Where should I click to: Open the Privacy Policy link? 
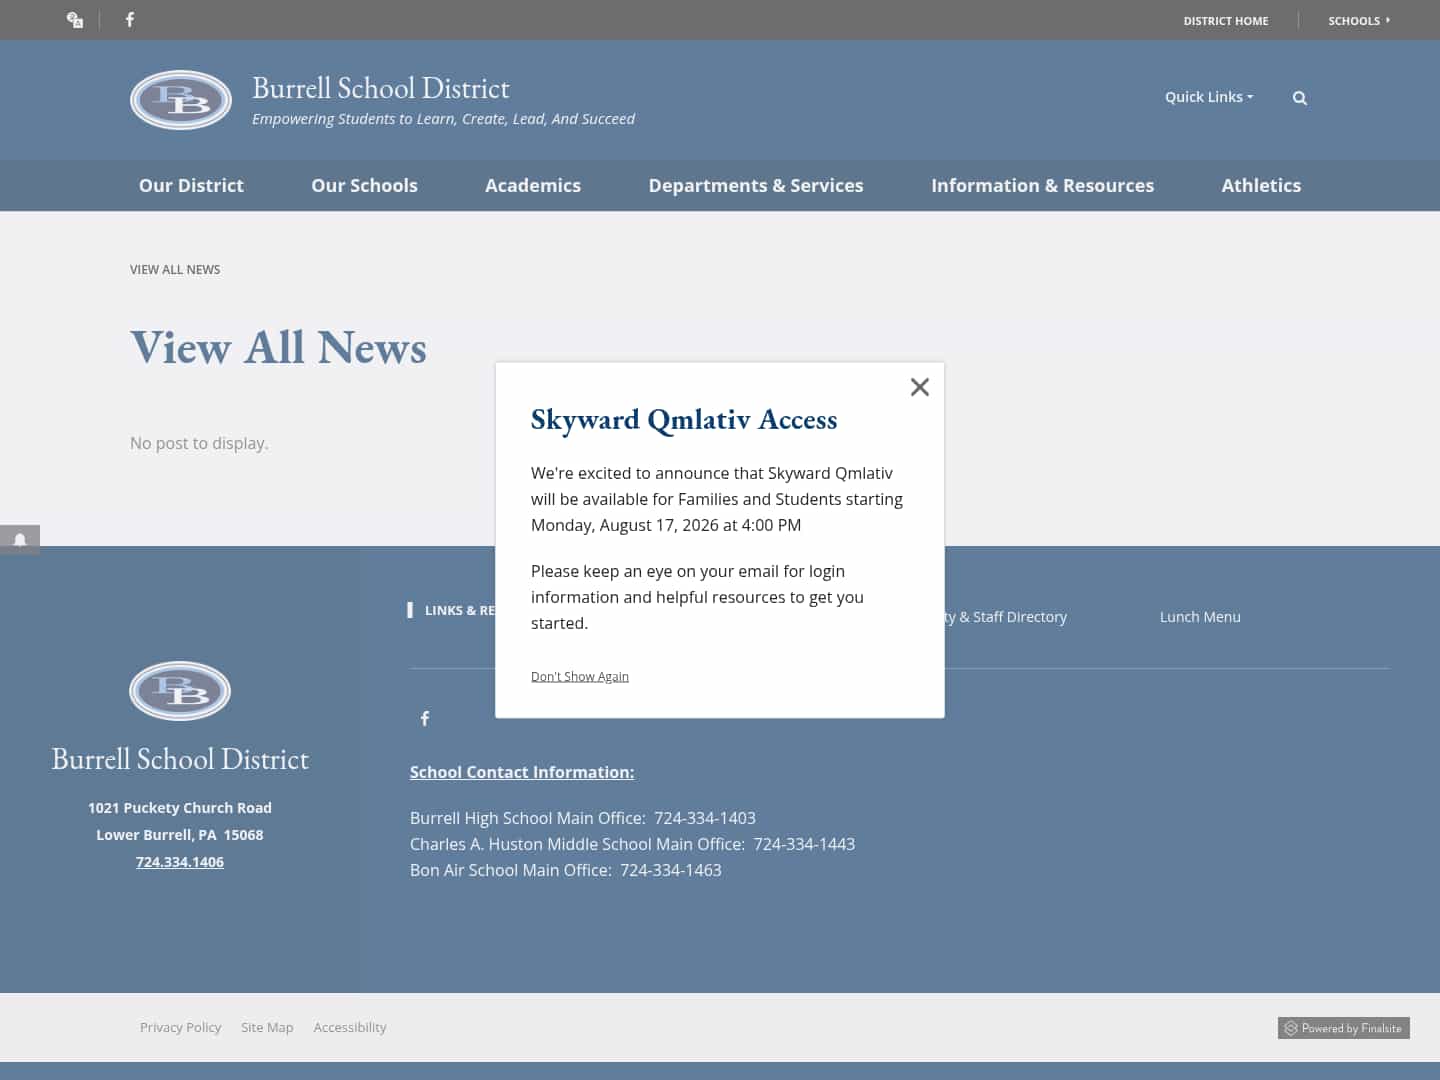click(x=180, y=1027)
